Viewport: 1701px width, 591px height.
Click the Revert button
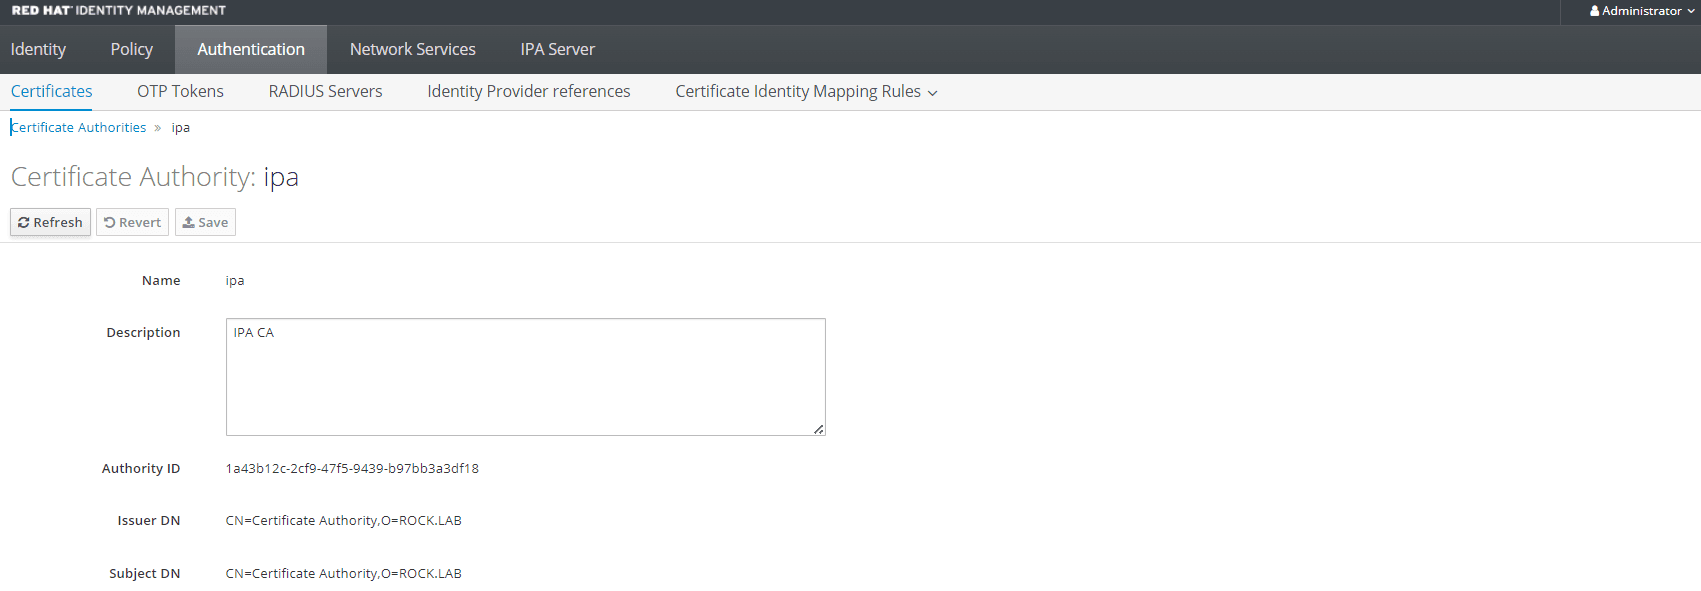pyautogui.click(x=132, y=222)
